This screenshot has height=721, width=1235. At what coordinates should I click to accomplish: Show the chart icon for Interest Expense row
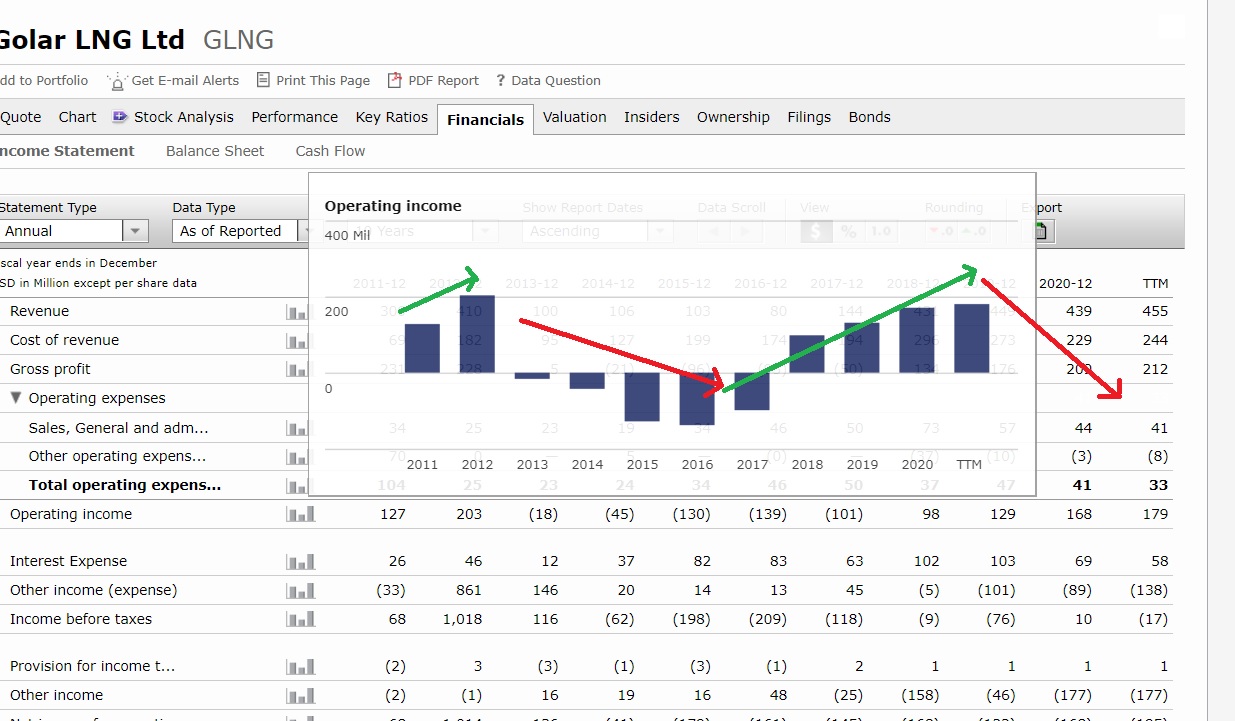[x=300, y=562]
